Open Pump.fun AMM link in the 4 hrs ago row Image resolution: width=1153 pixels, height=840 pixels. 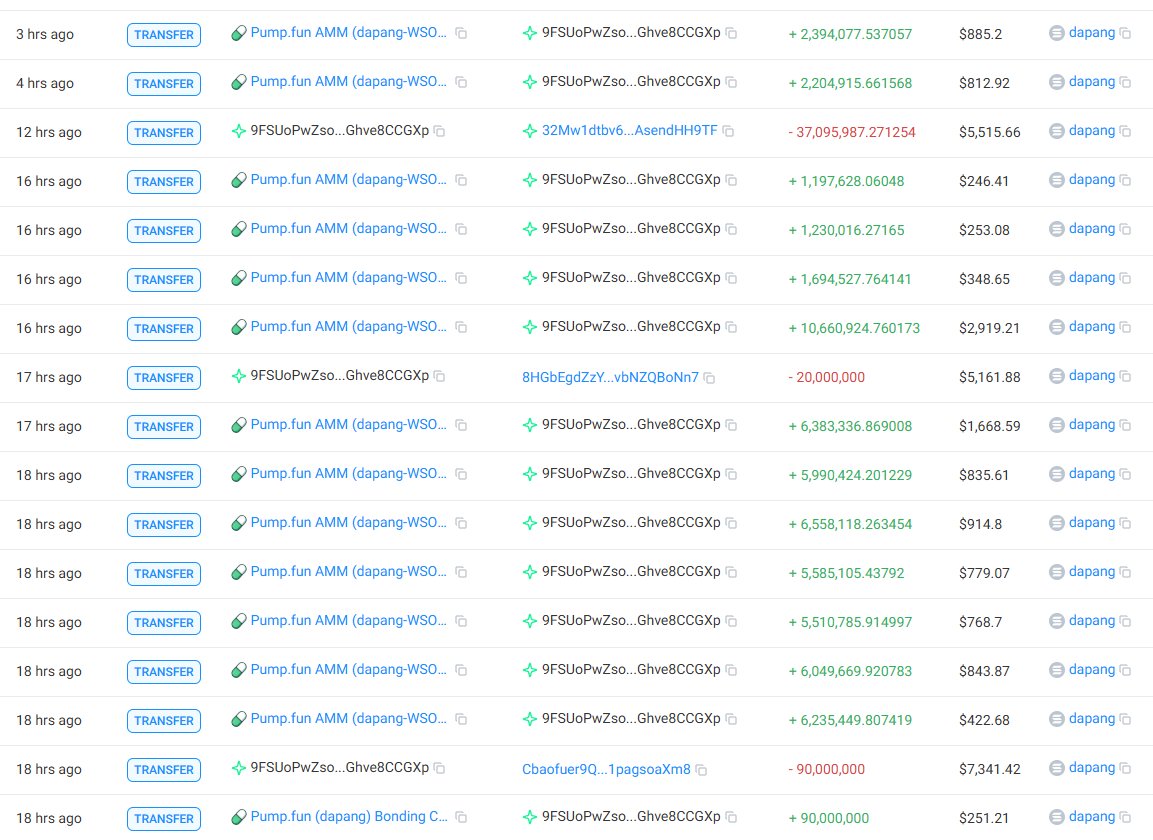(x=349, y=82)
